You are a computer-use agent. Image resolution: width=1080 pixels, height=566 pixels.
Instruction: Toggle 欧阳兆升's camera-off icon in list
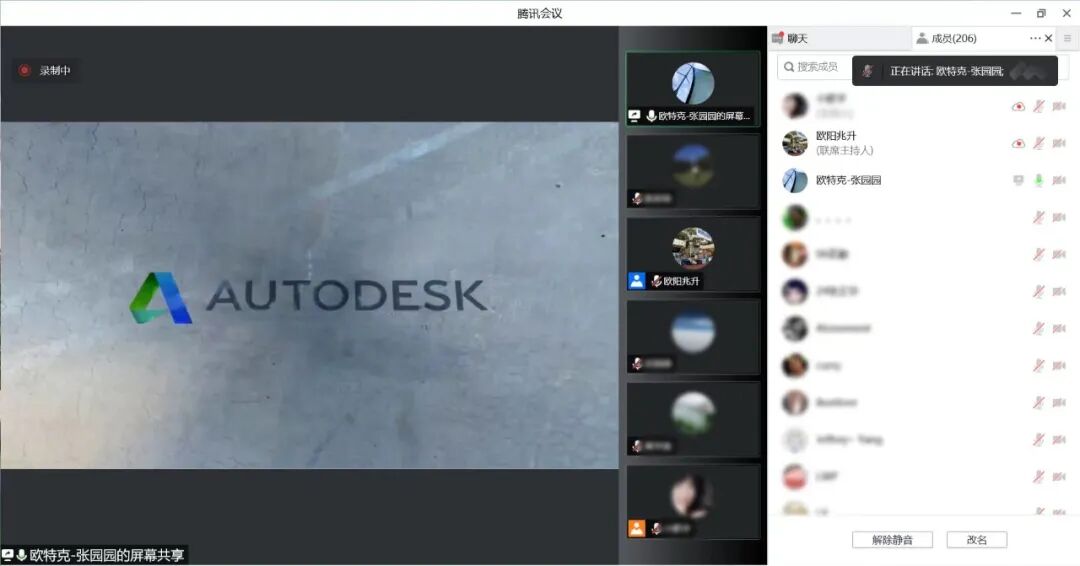point(1059,143)
